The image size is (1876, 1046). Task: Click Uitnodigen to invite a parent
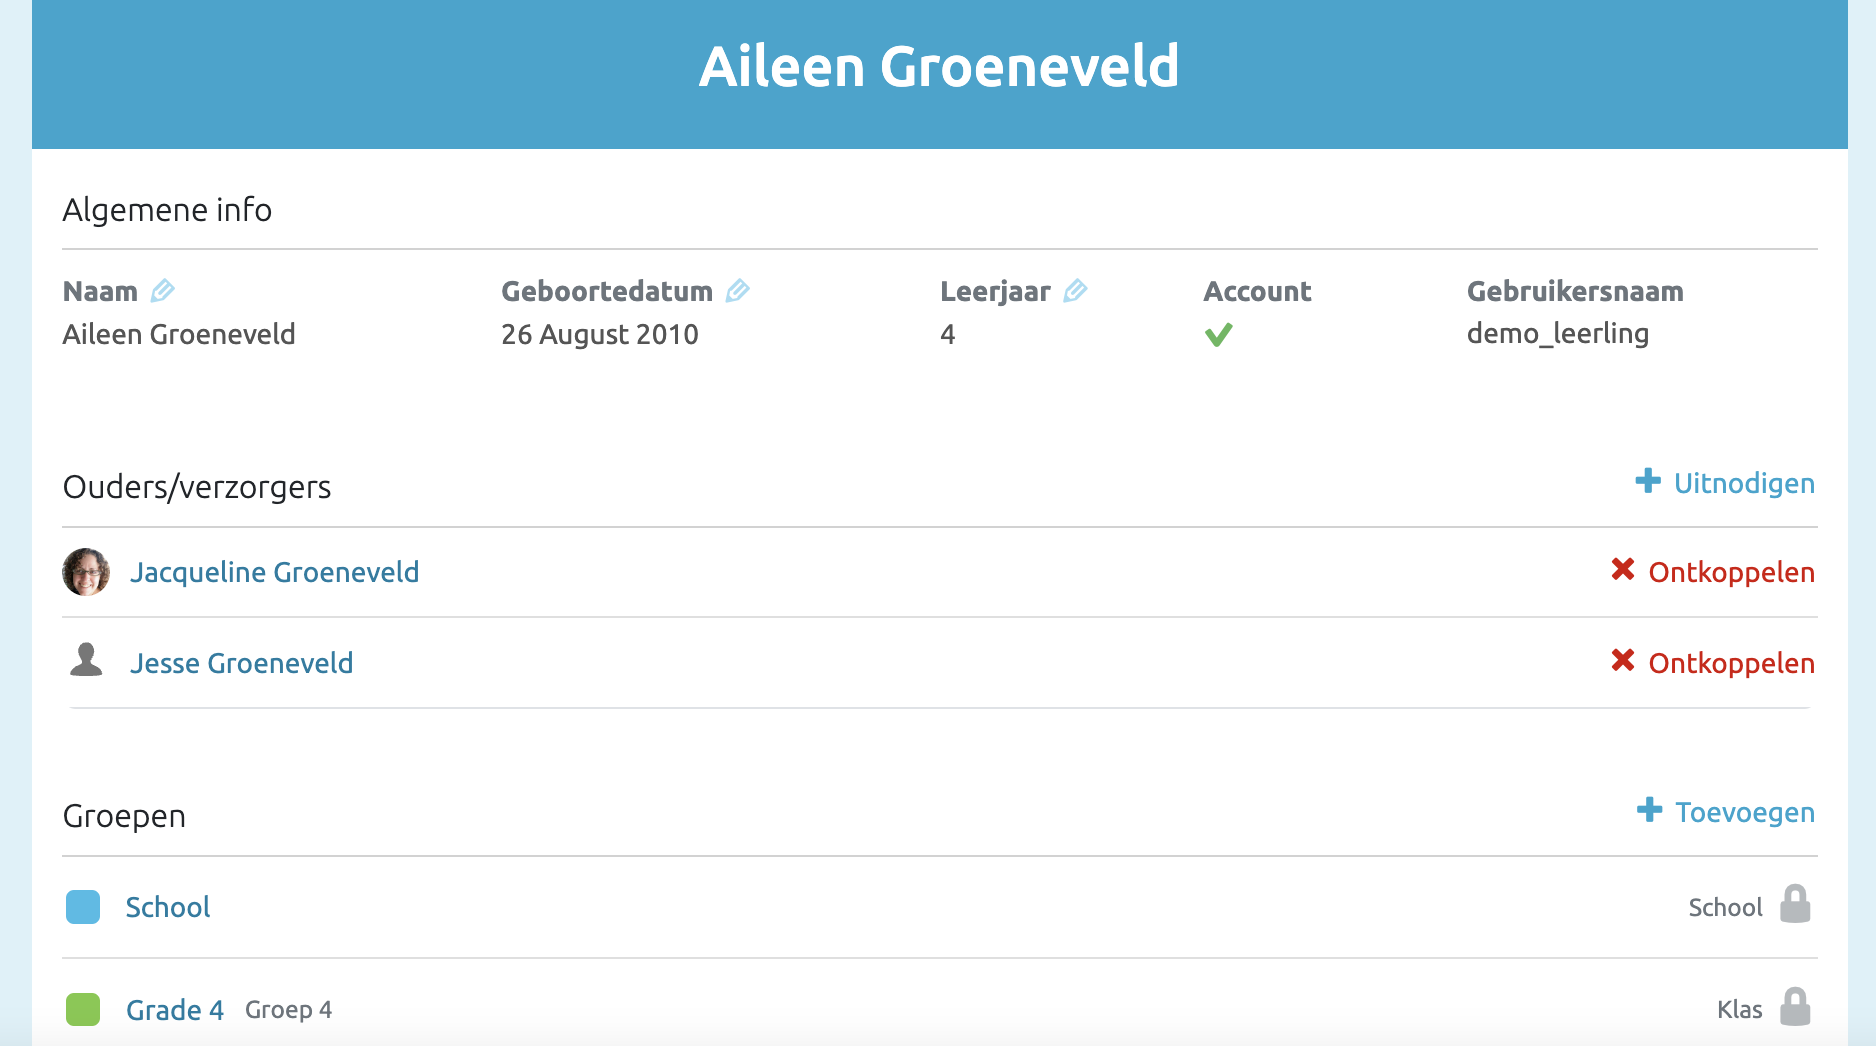click(x=1744, y=483)
